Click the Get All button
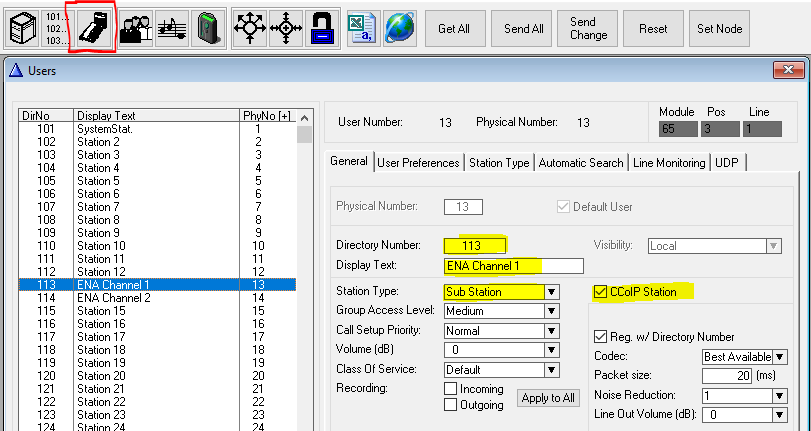Screen dimensions: 811x431 (454, 28)
